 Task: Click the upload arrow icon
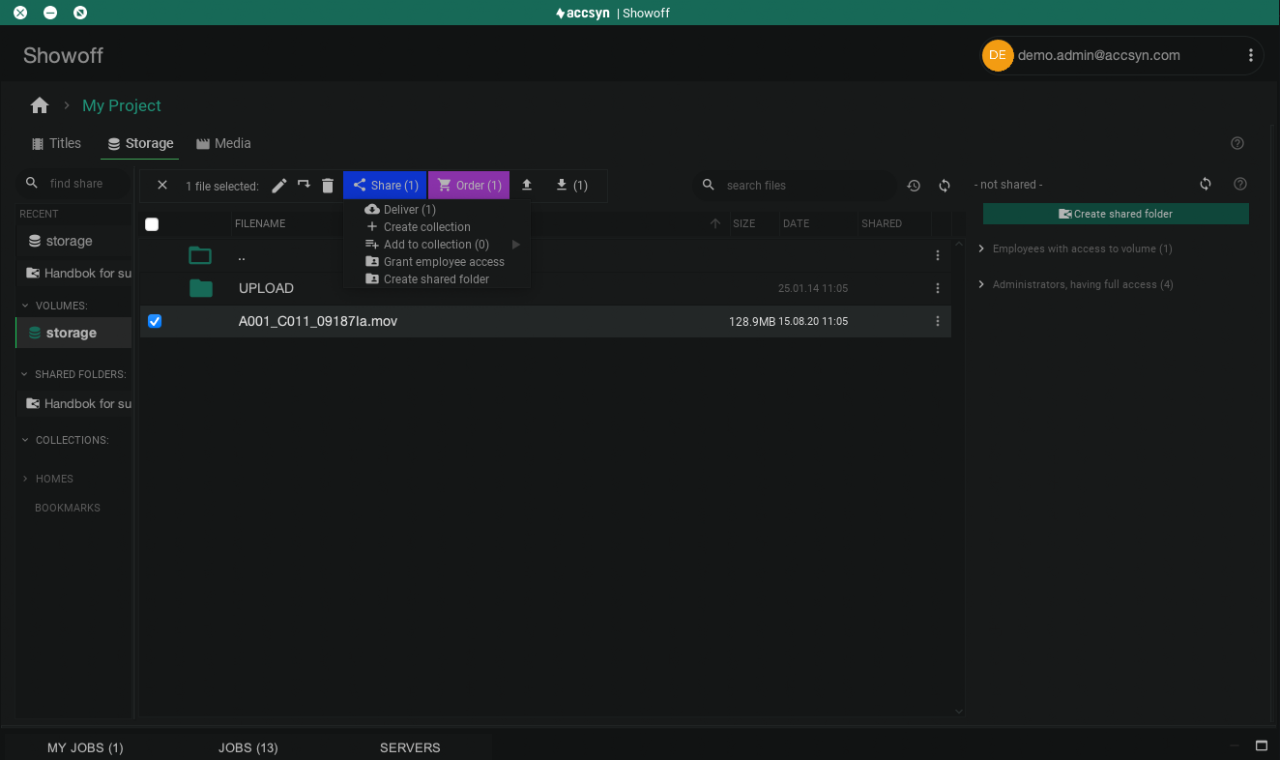click(x=527, y=185)
